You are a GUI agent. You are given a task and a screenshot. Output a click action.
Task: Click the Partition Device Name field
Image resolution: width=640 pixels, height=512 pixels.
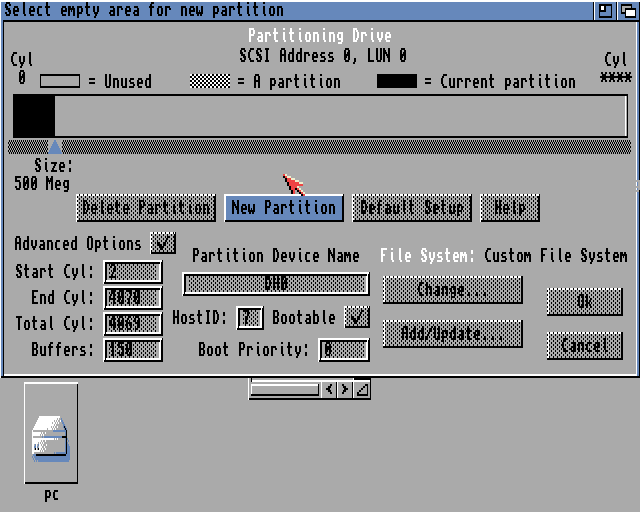[x=276, y=284]
